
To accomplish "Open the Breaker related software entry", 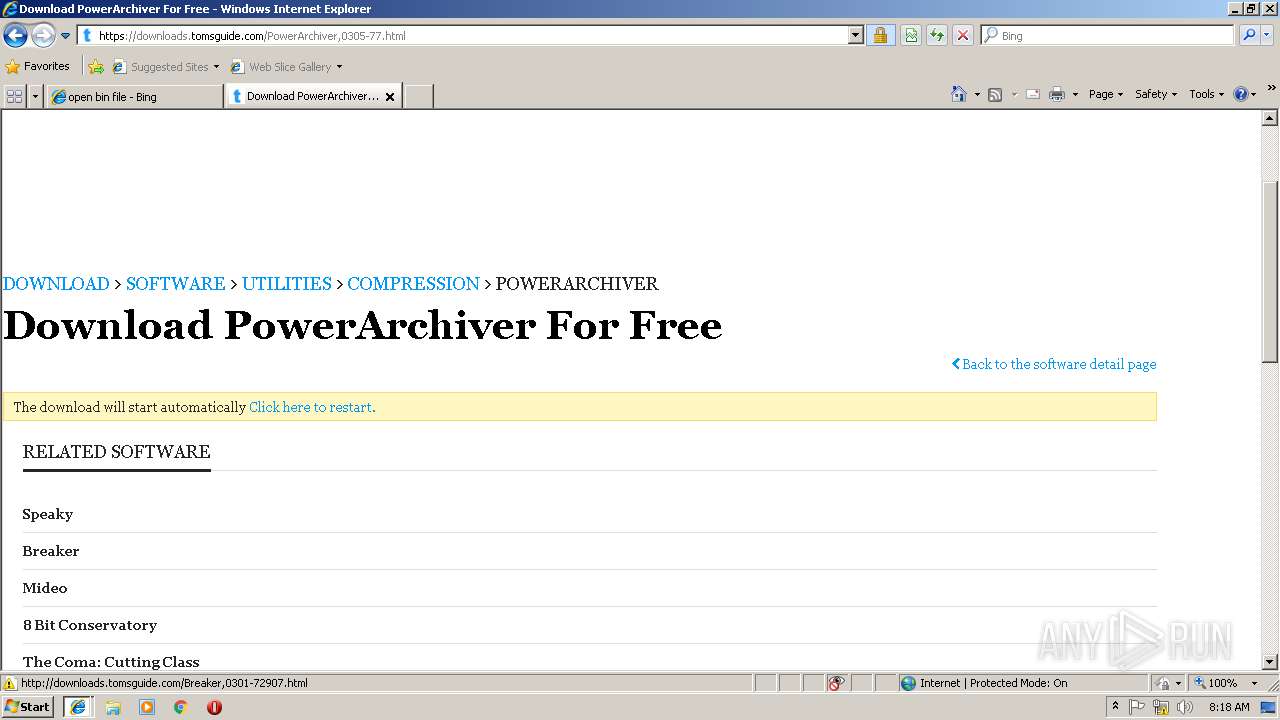I will tap(51, 551).
